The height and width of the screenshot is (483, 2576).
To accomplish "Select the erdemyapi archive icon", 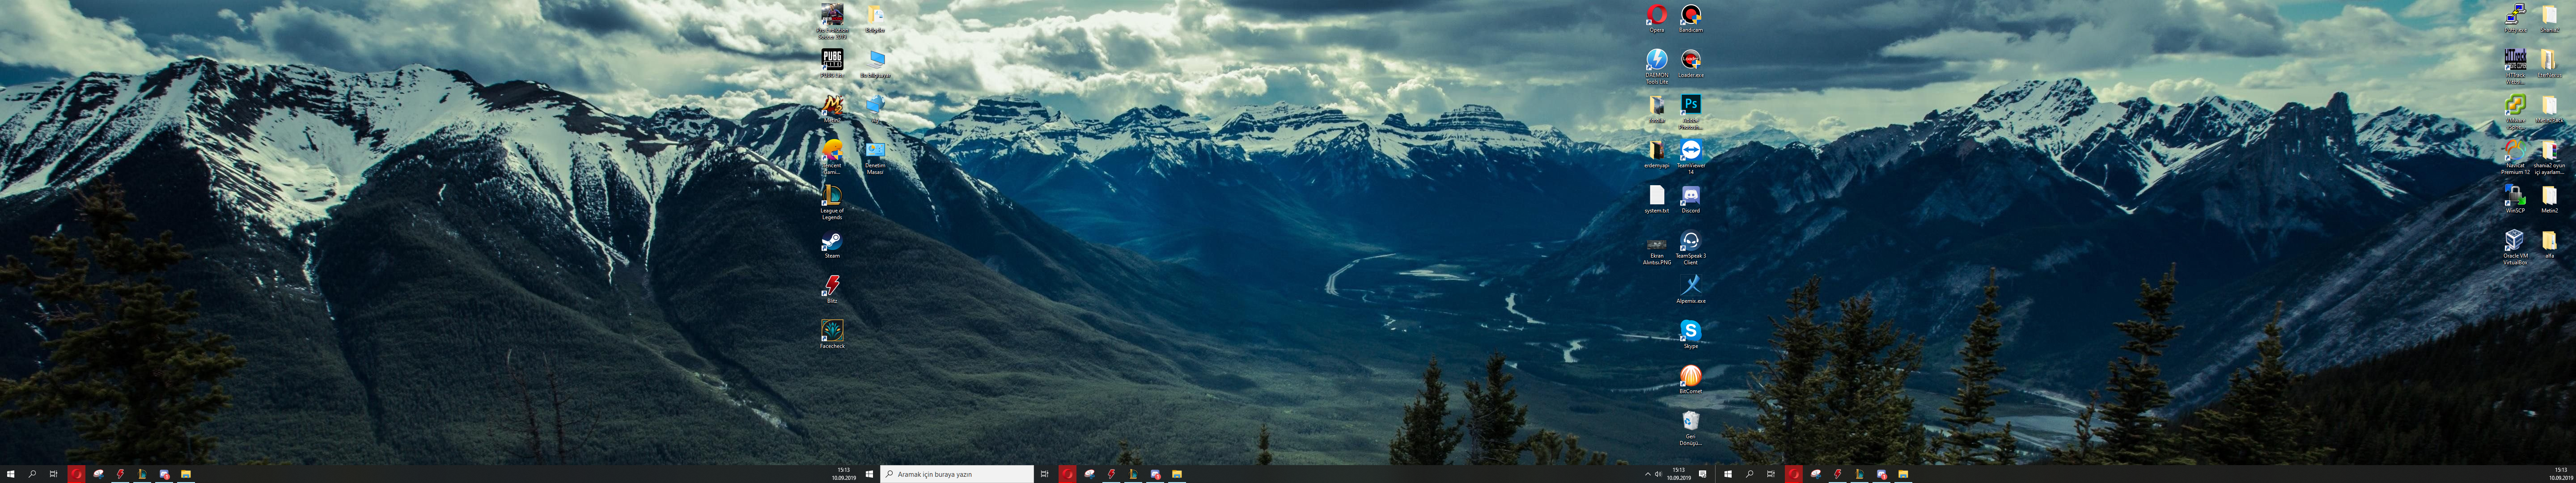I will coord(1657,153).
